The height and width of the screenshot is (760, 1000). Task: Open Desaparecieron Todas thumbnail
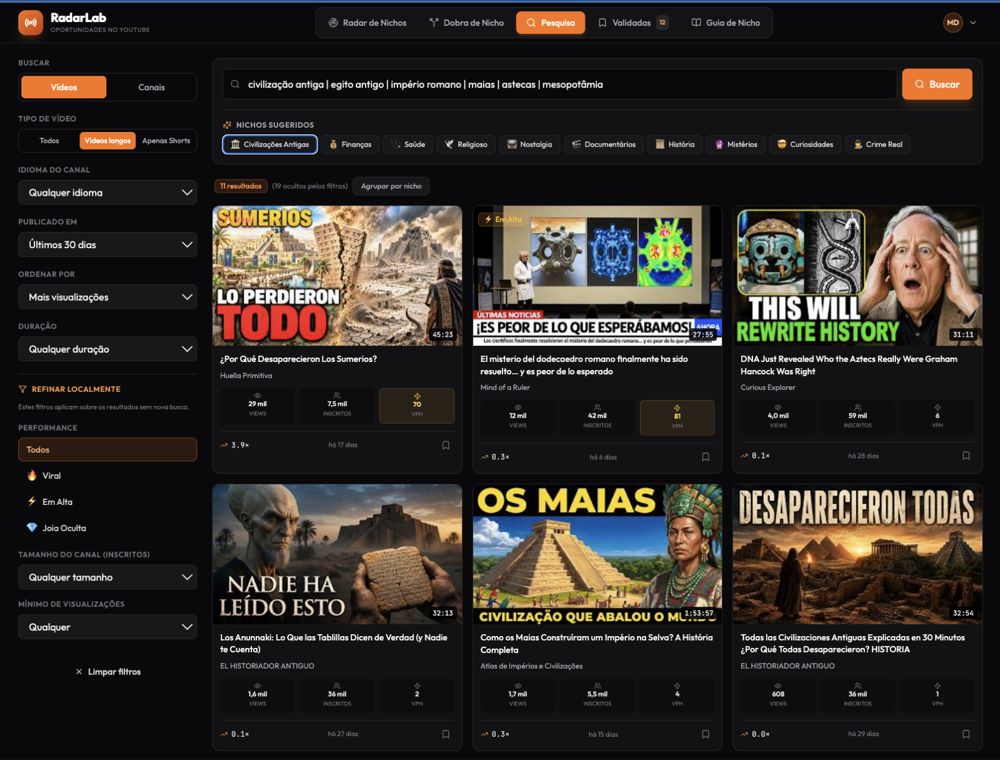857,554
